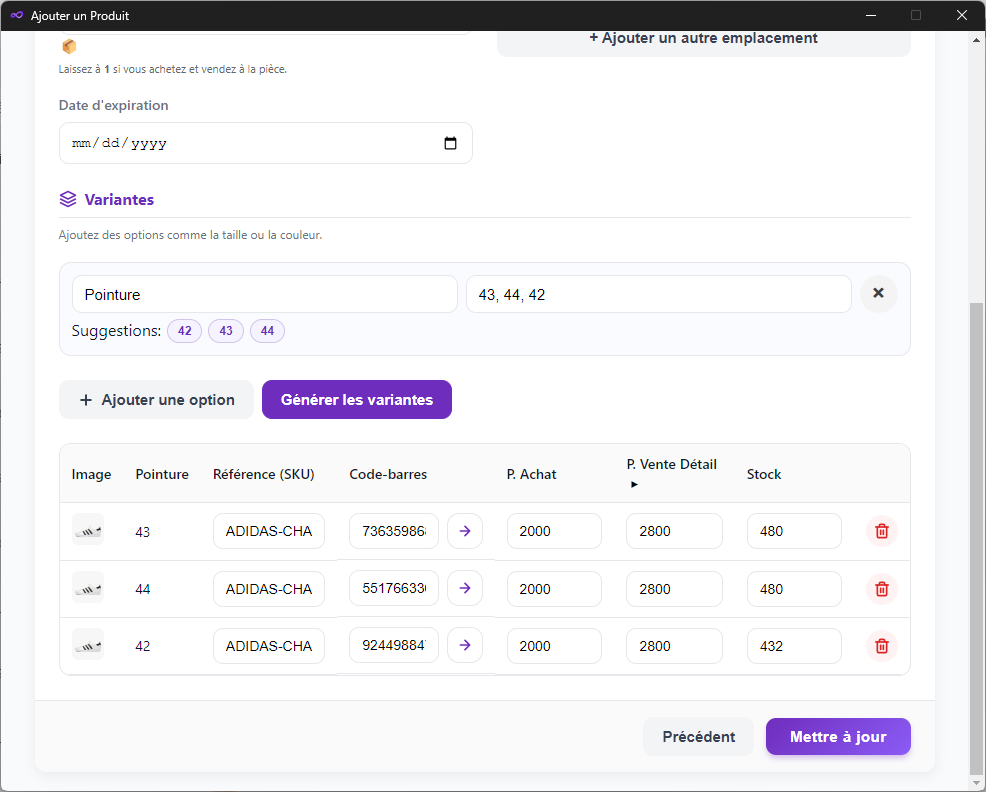This screenshot has height=792, width=986.
Task: Select suggestion chip 42
Action: tap(184, 331)
